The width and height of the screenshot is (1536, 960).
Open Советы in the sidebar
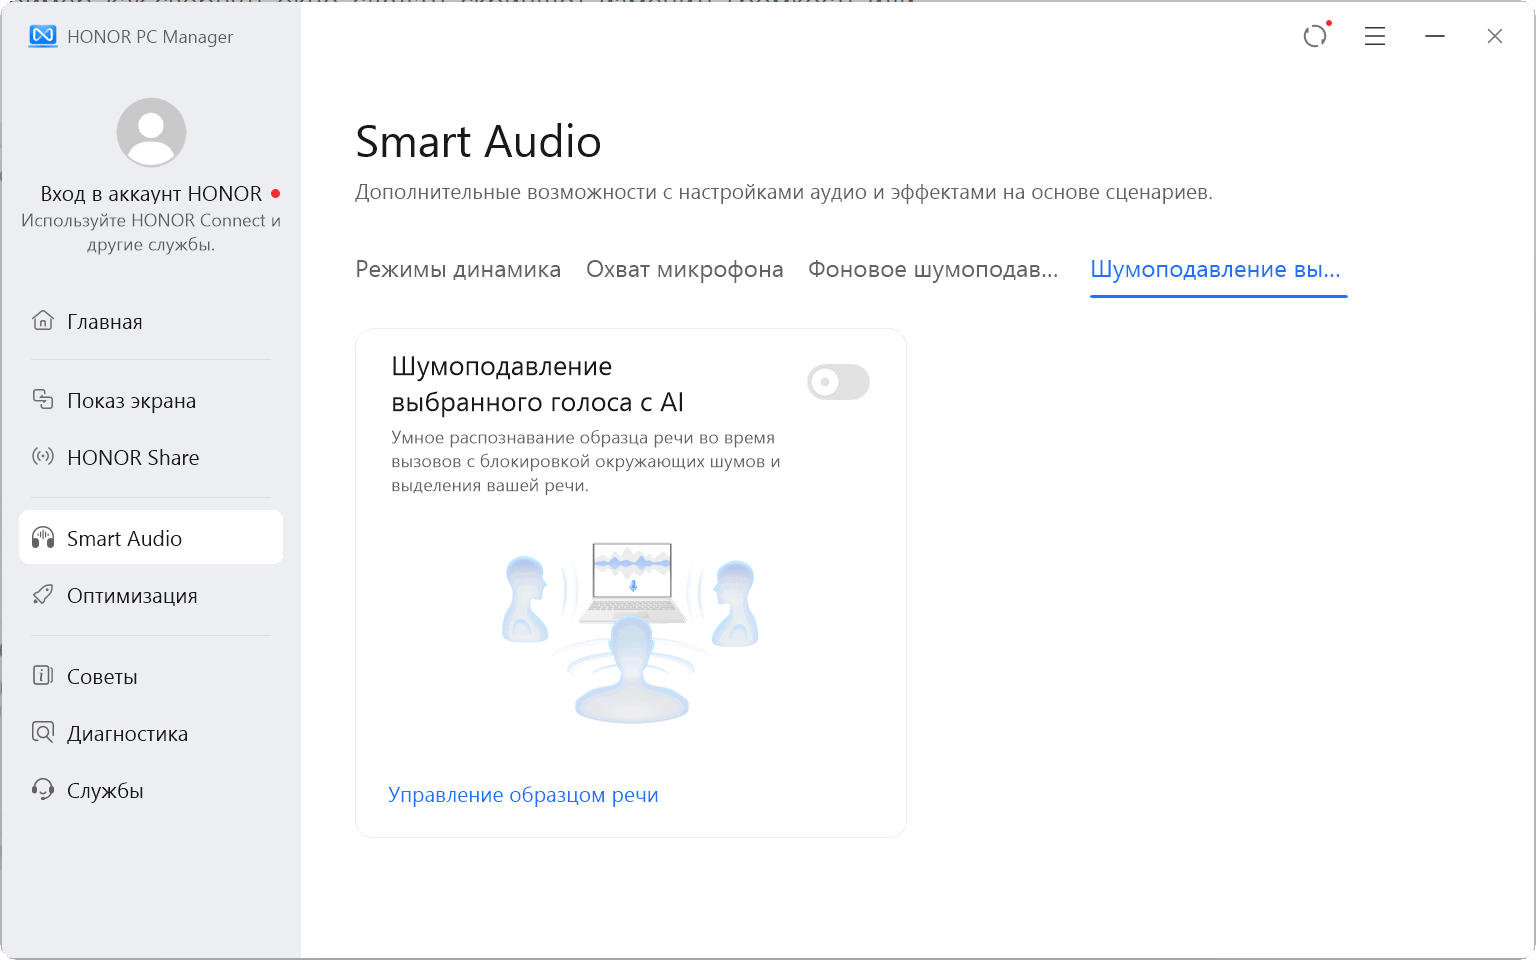(x=151, y=676)
